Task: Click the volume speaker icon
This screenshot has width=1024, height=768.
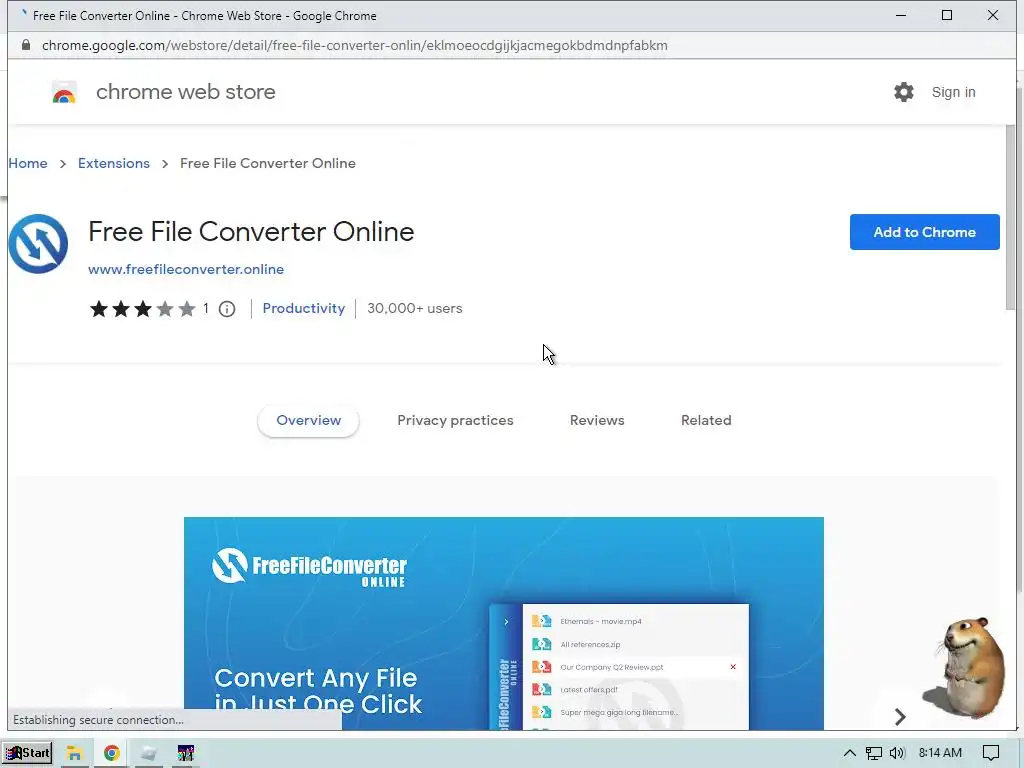Action: point(897,753)
